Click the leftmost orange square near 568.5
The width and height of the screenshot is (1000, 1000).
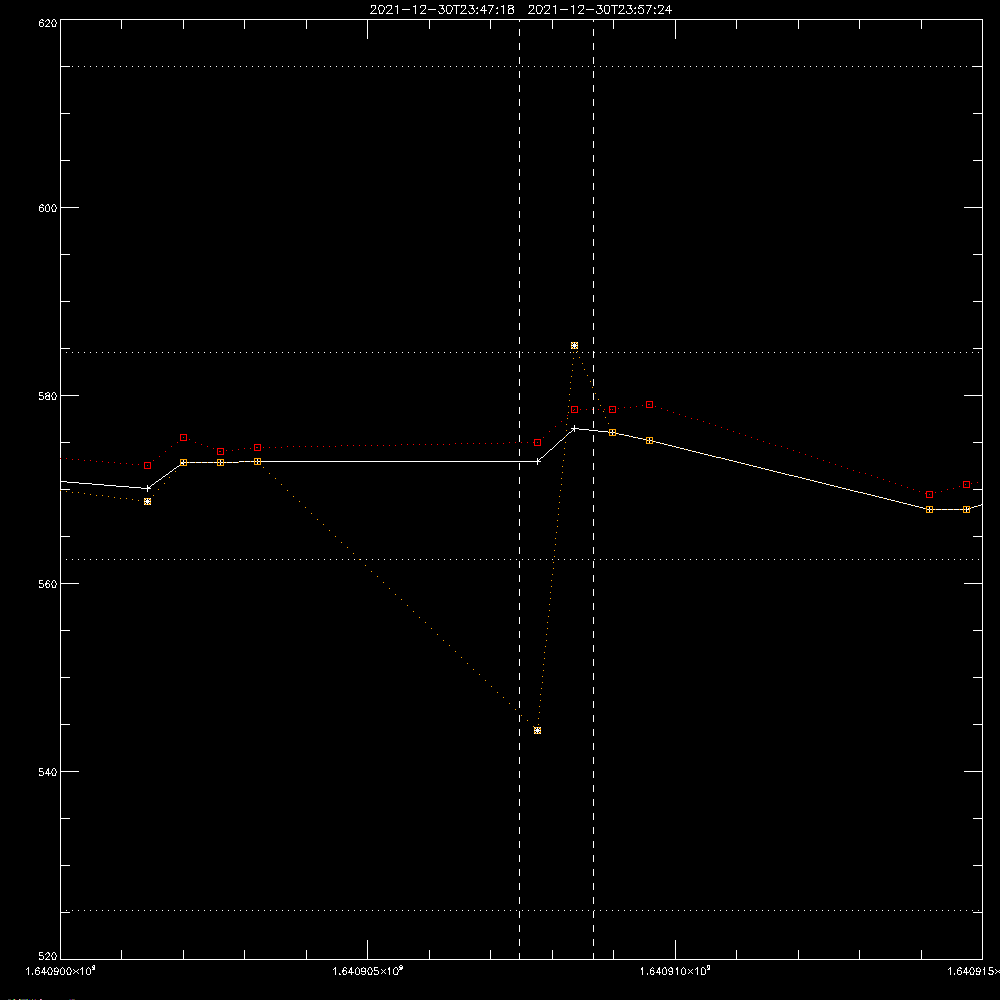click(148, 502)
